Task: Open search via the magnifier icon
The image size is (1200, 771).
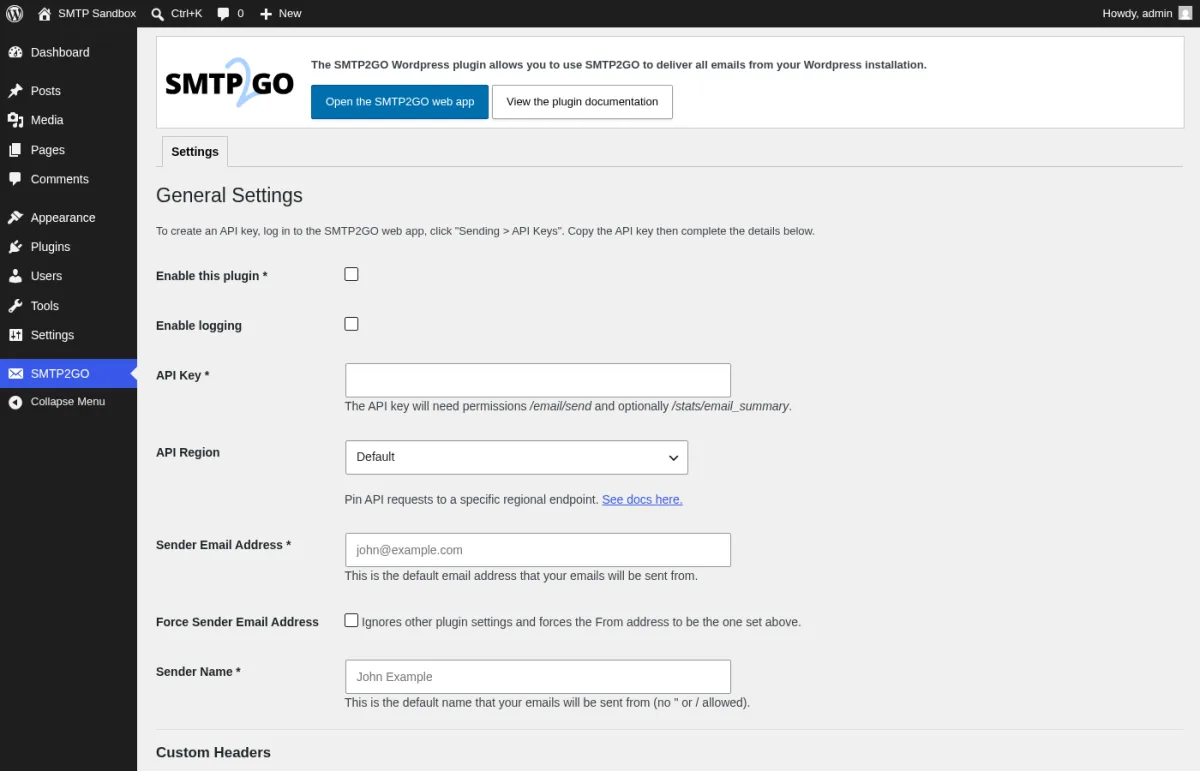Action: (x=158, y=14)
